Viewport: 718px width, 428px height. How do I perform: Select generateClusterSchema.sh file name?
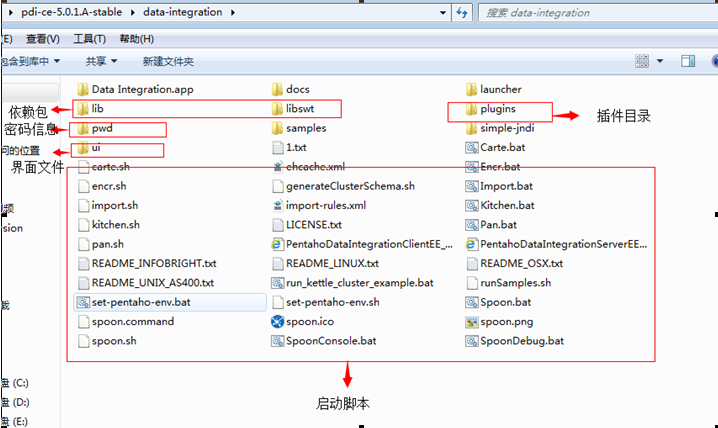click(350, 186)
